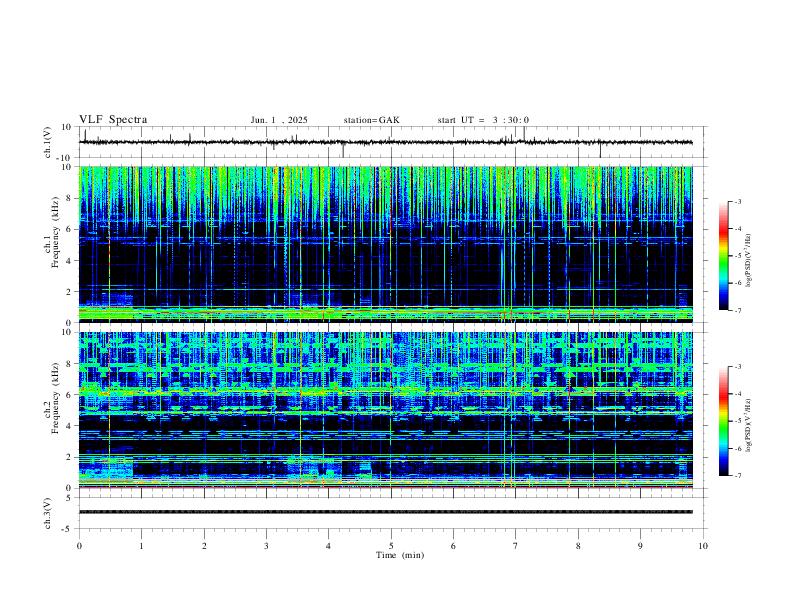Screen dimensions: 792x612
Task: Click the "8" kHz tick on ch.1 frequency axis
Action: coord(70,198)
